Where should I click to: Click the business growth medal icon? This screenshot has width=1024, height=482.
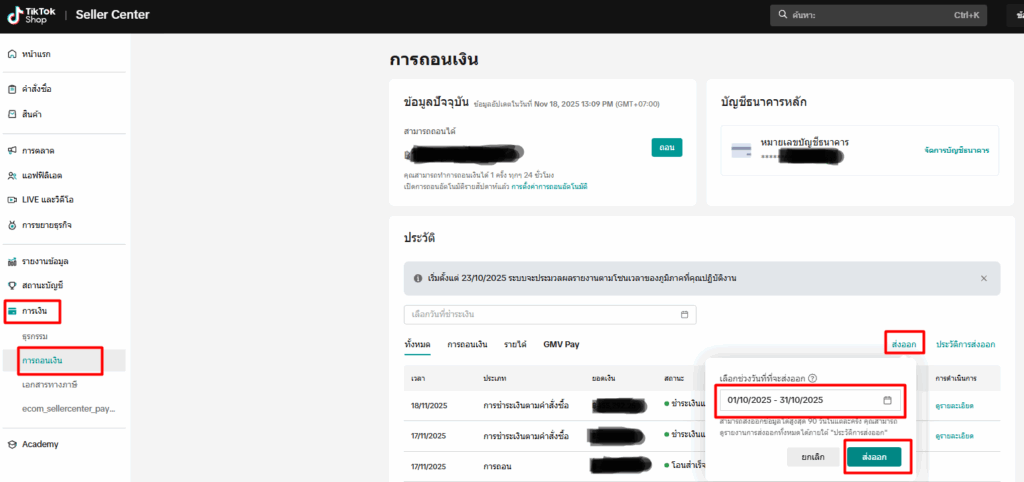tap(12, 225)
